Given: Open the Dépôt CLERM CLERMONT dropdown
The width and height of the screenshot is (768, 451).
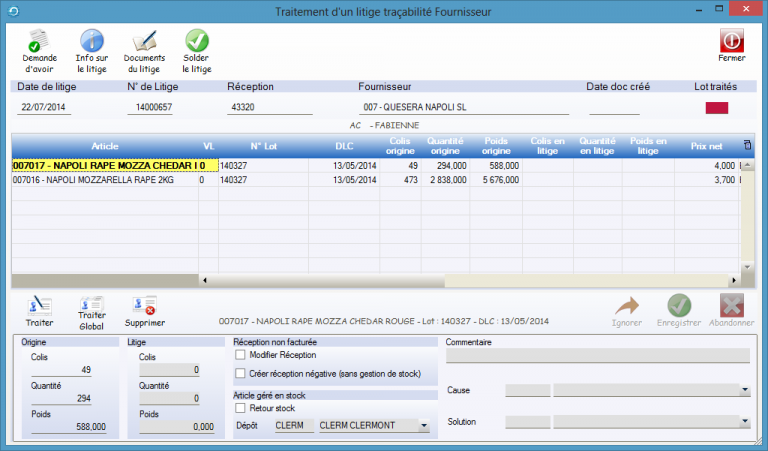Looking at the screenshot, I should (x=425, y=426).
